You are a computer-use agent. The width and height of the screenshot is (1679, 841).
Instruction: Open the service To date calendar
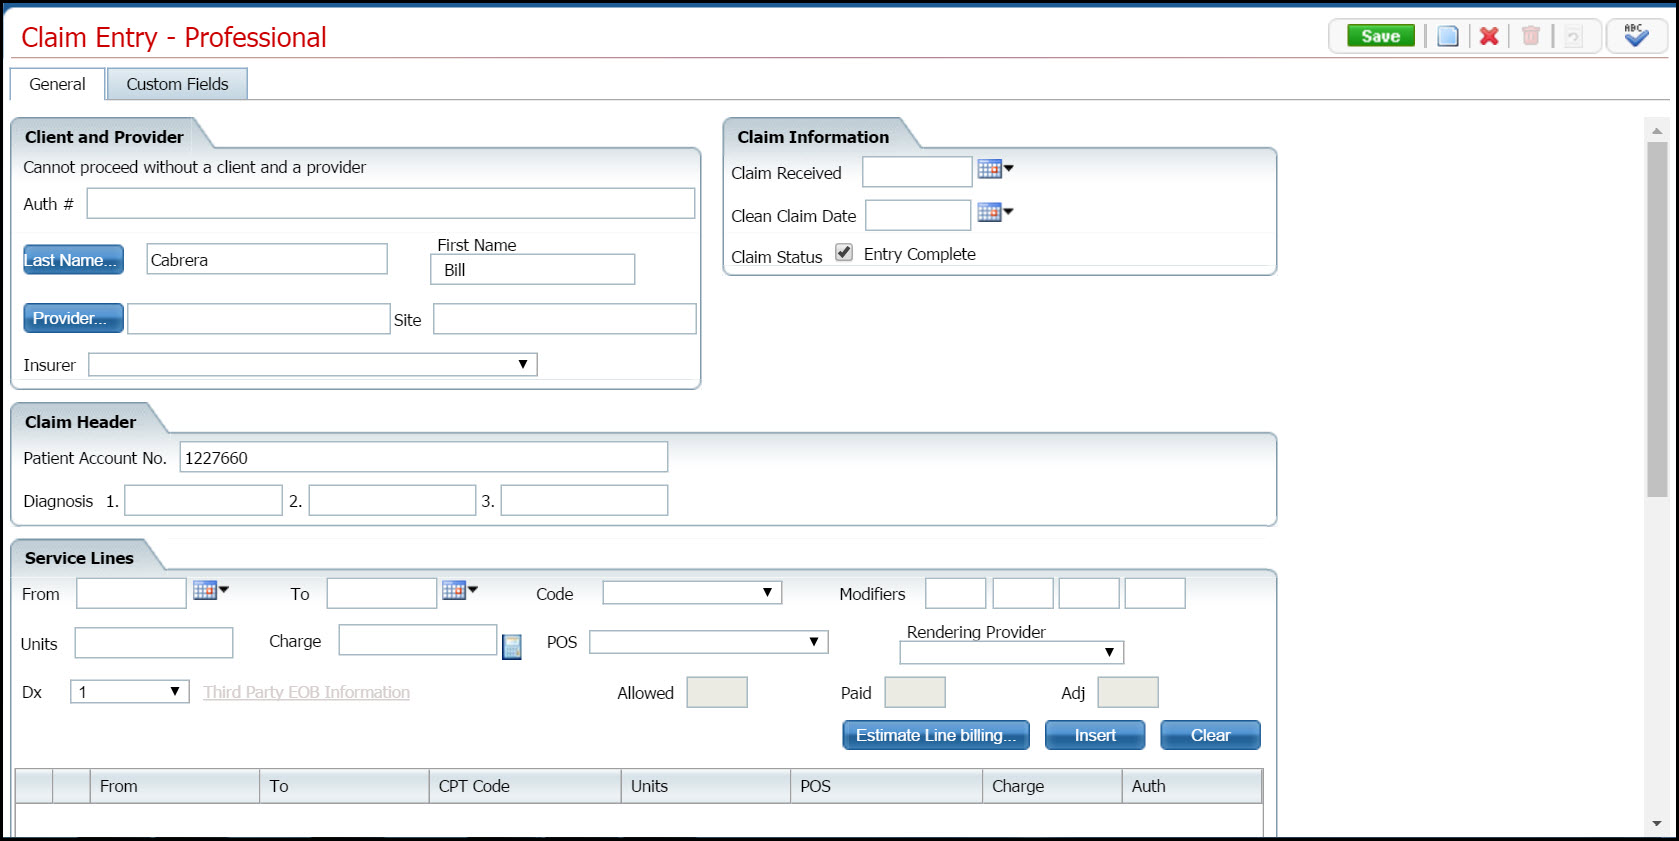tap(459, 590)
